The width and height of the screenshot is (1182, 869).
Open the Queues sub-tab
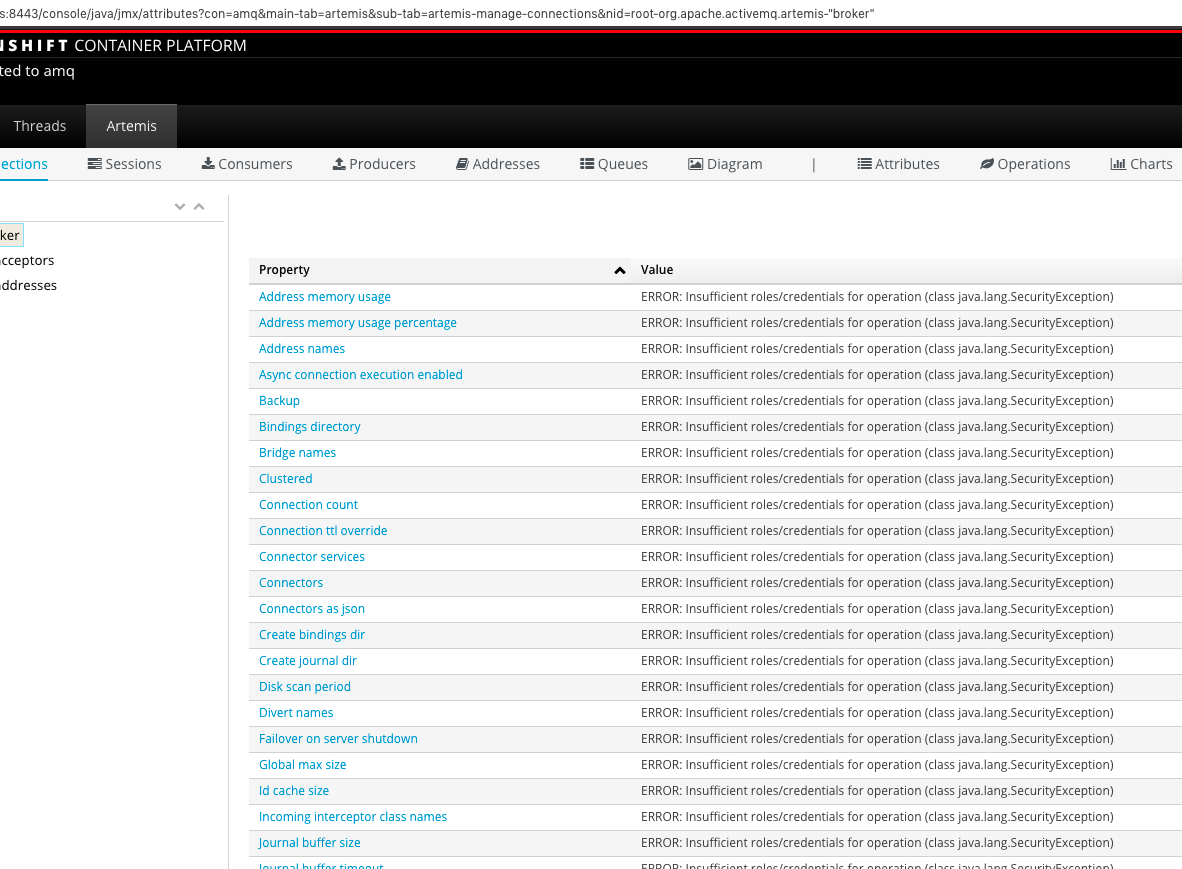coord(614,164)
